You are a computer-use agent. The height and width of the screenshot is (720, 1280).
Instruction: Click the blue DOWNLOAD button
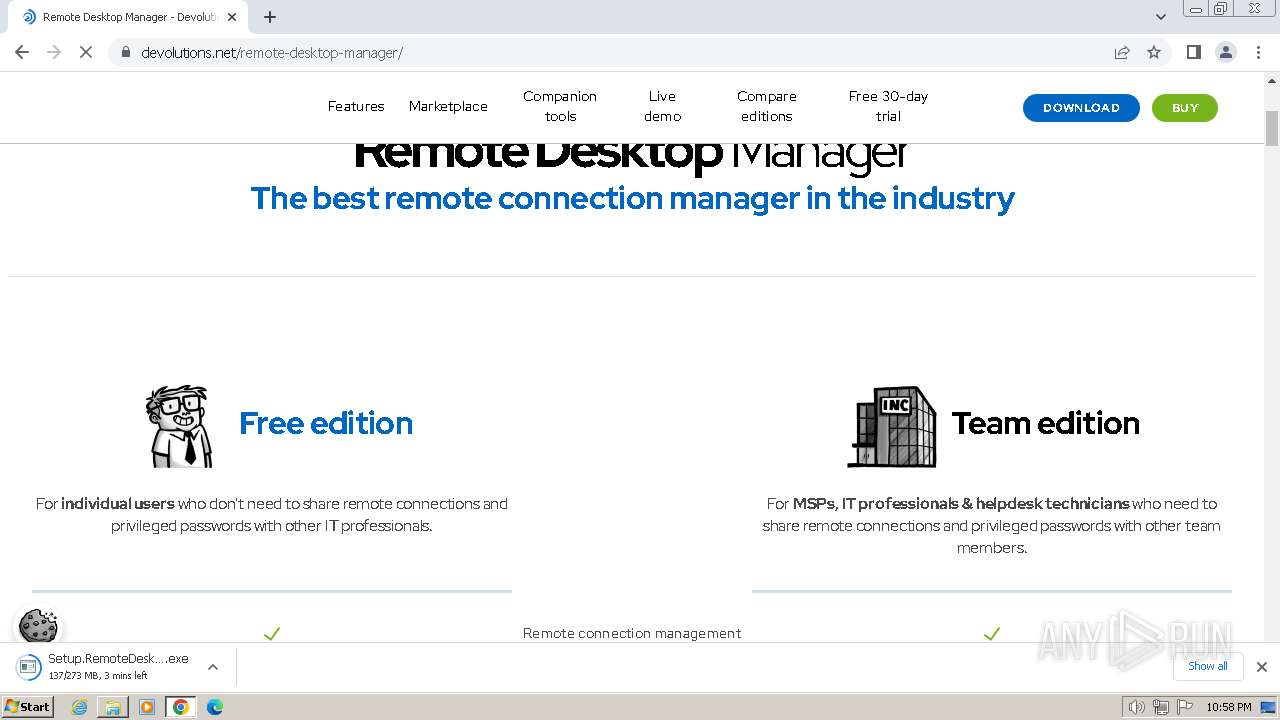click(1081, 108)
